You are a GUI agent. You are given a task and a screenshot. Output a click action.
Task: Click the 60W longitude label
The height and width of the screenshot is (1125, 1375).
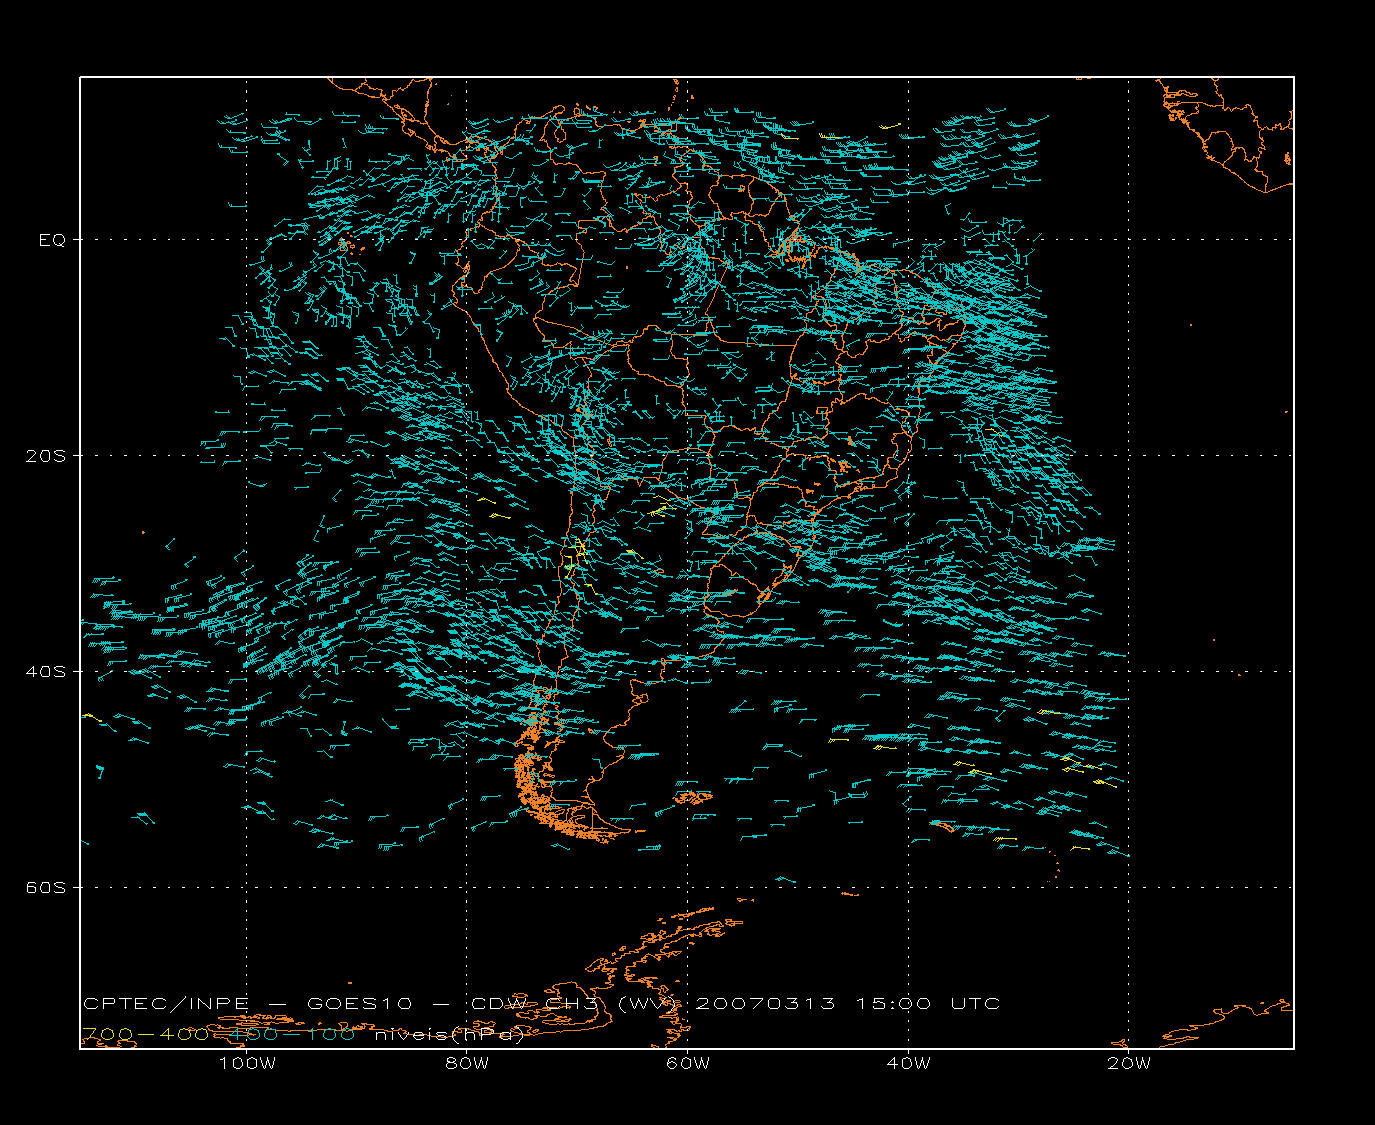688,1064
